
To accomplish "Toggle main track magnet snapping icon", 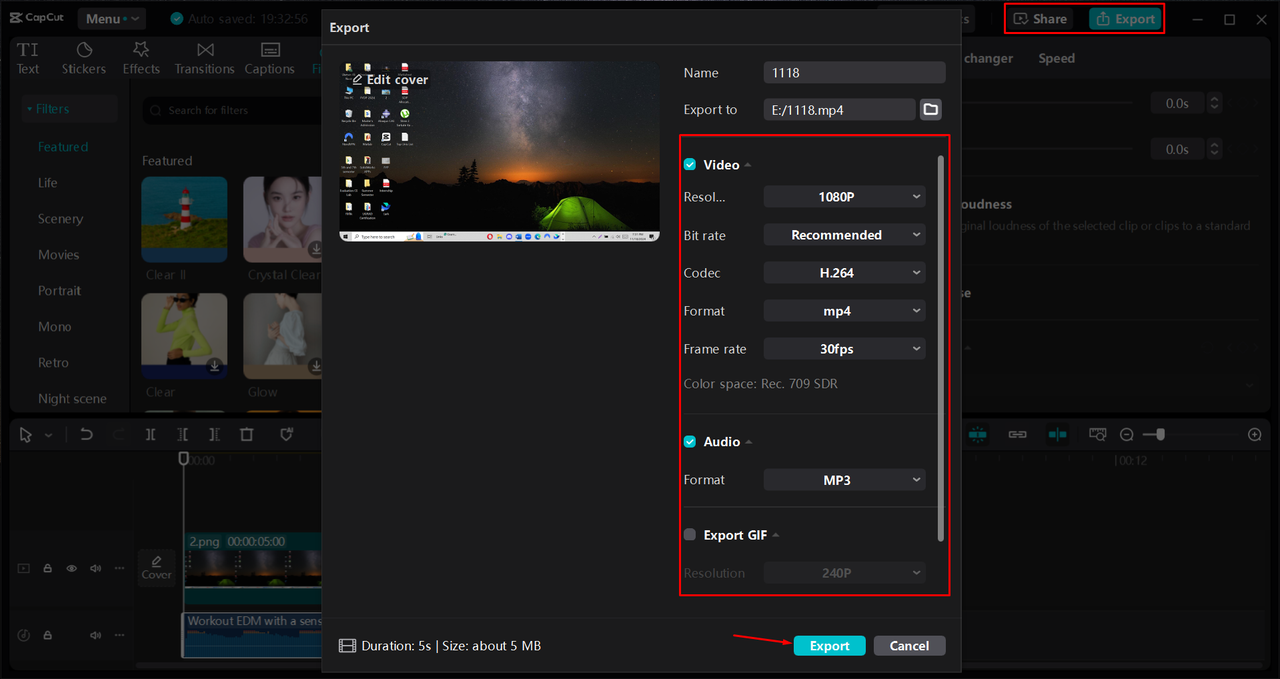I will coord(978,435).
